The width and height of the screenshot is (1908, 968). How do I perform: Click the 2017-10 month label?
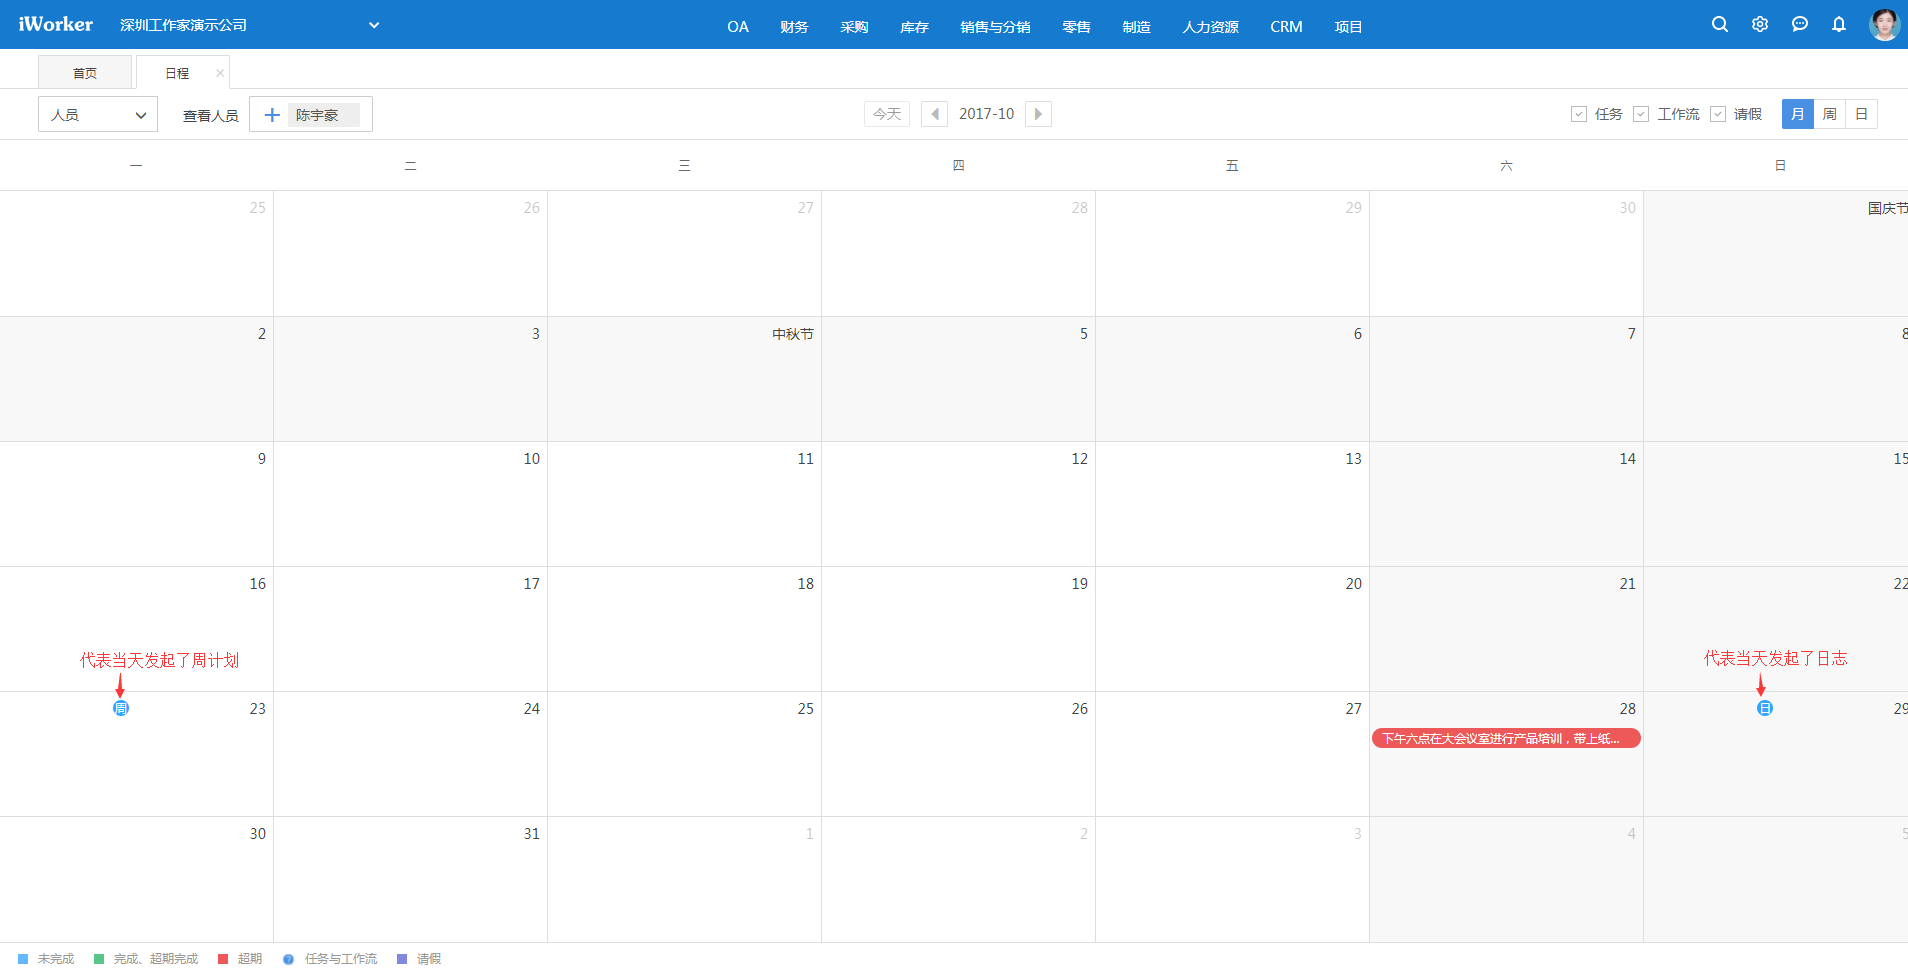987,114
